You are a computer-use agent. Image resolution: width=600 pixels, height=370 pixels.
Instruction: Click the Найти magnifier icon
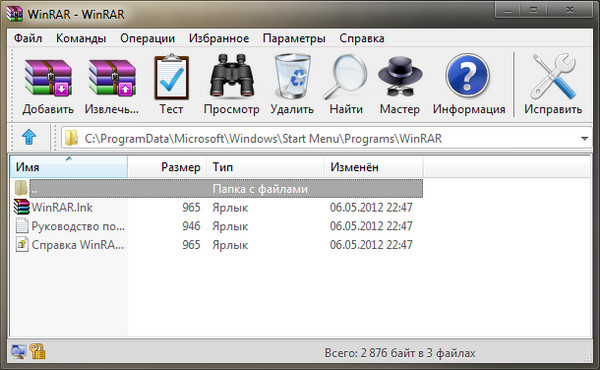(346, 77)
